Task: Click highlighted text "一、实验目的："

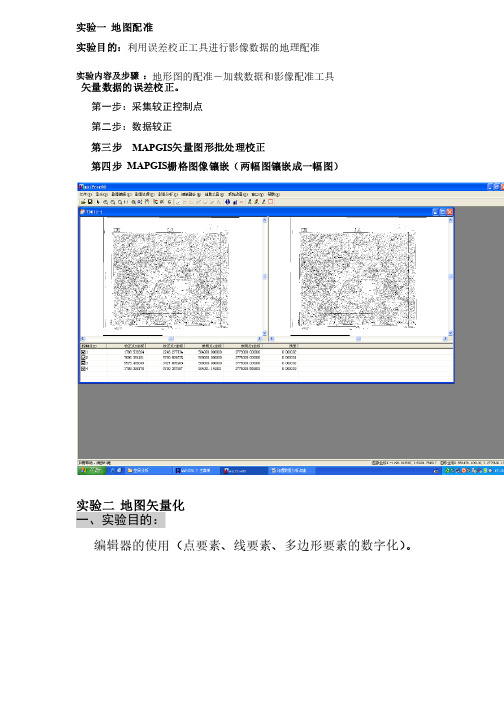Action: point(121,520)
